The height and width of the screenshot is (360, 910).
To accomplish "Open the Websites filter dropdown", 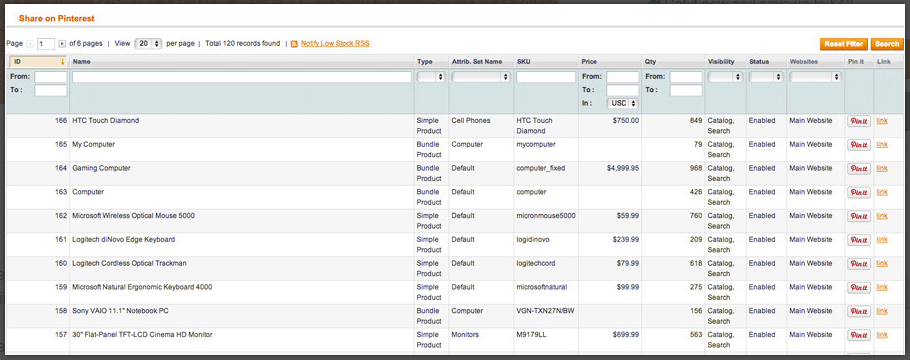I will coord(815,77).
